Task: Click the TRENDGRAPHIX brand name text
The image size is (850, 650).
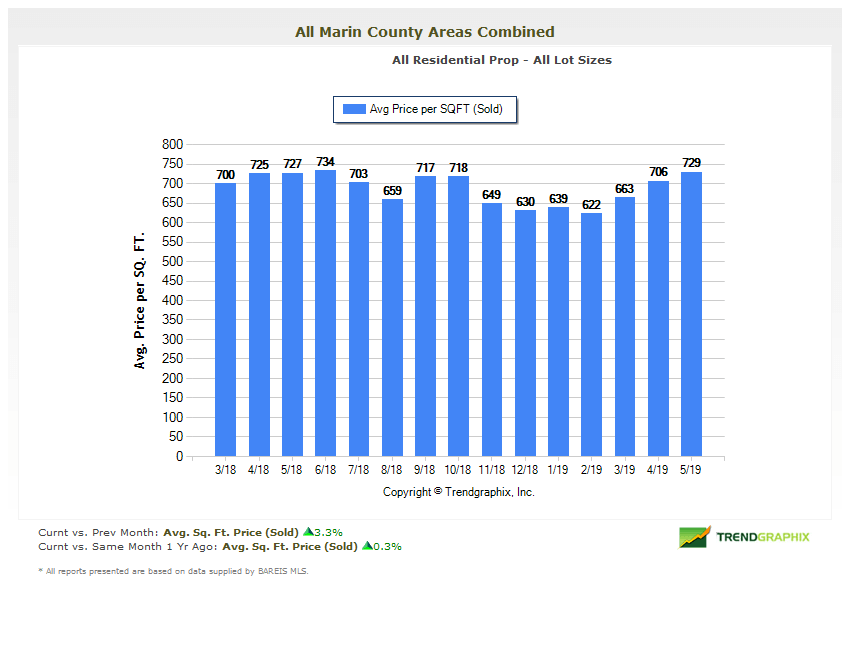Action: (763, 537)
